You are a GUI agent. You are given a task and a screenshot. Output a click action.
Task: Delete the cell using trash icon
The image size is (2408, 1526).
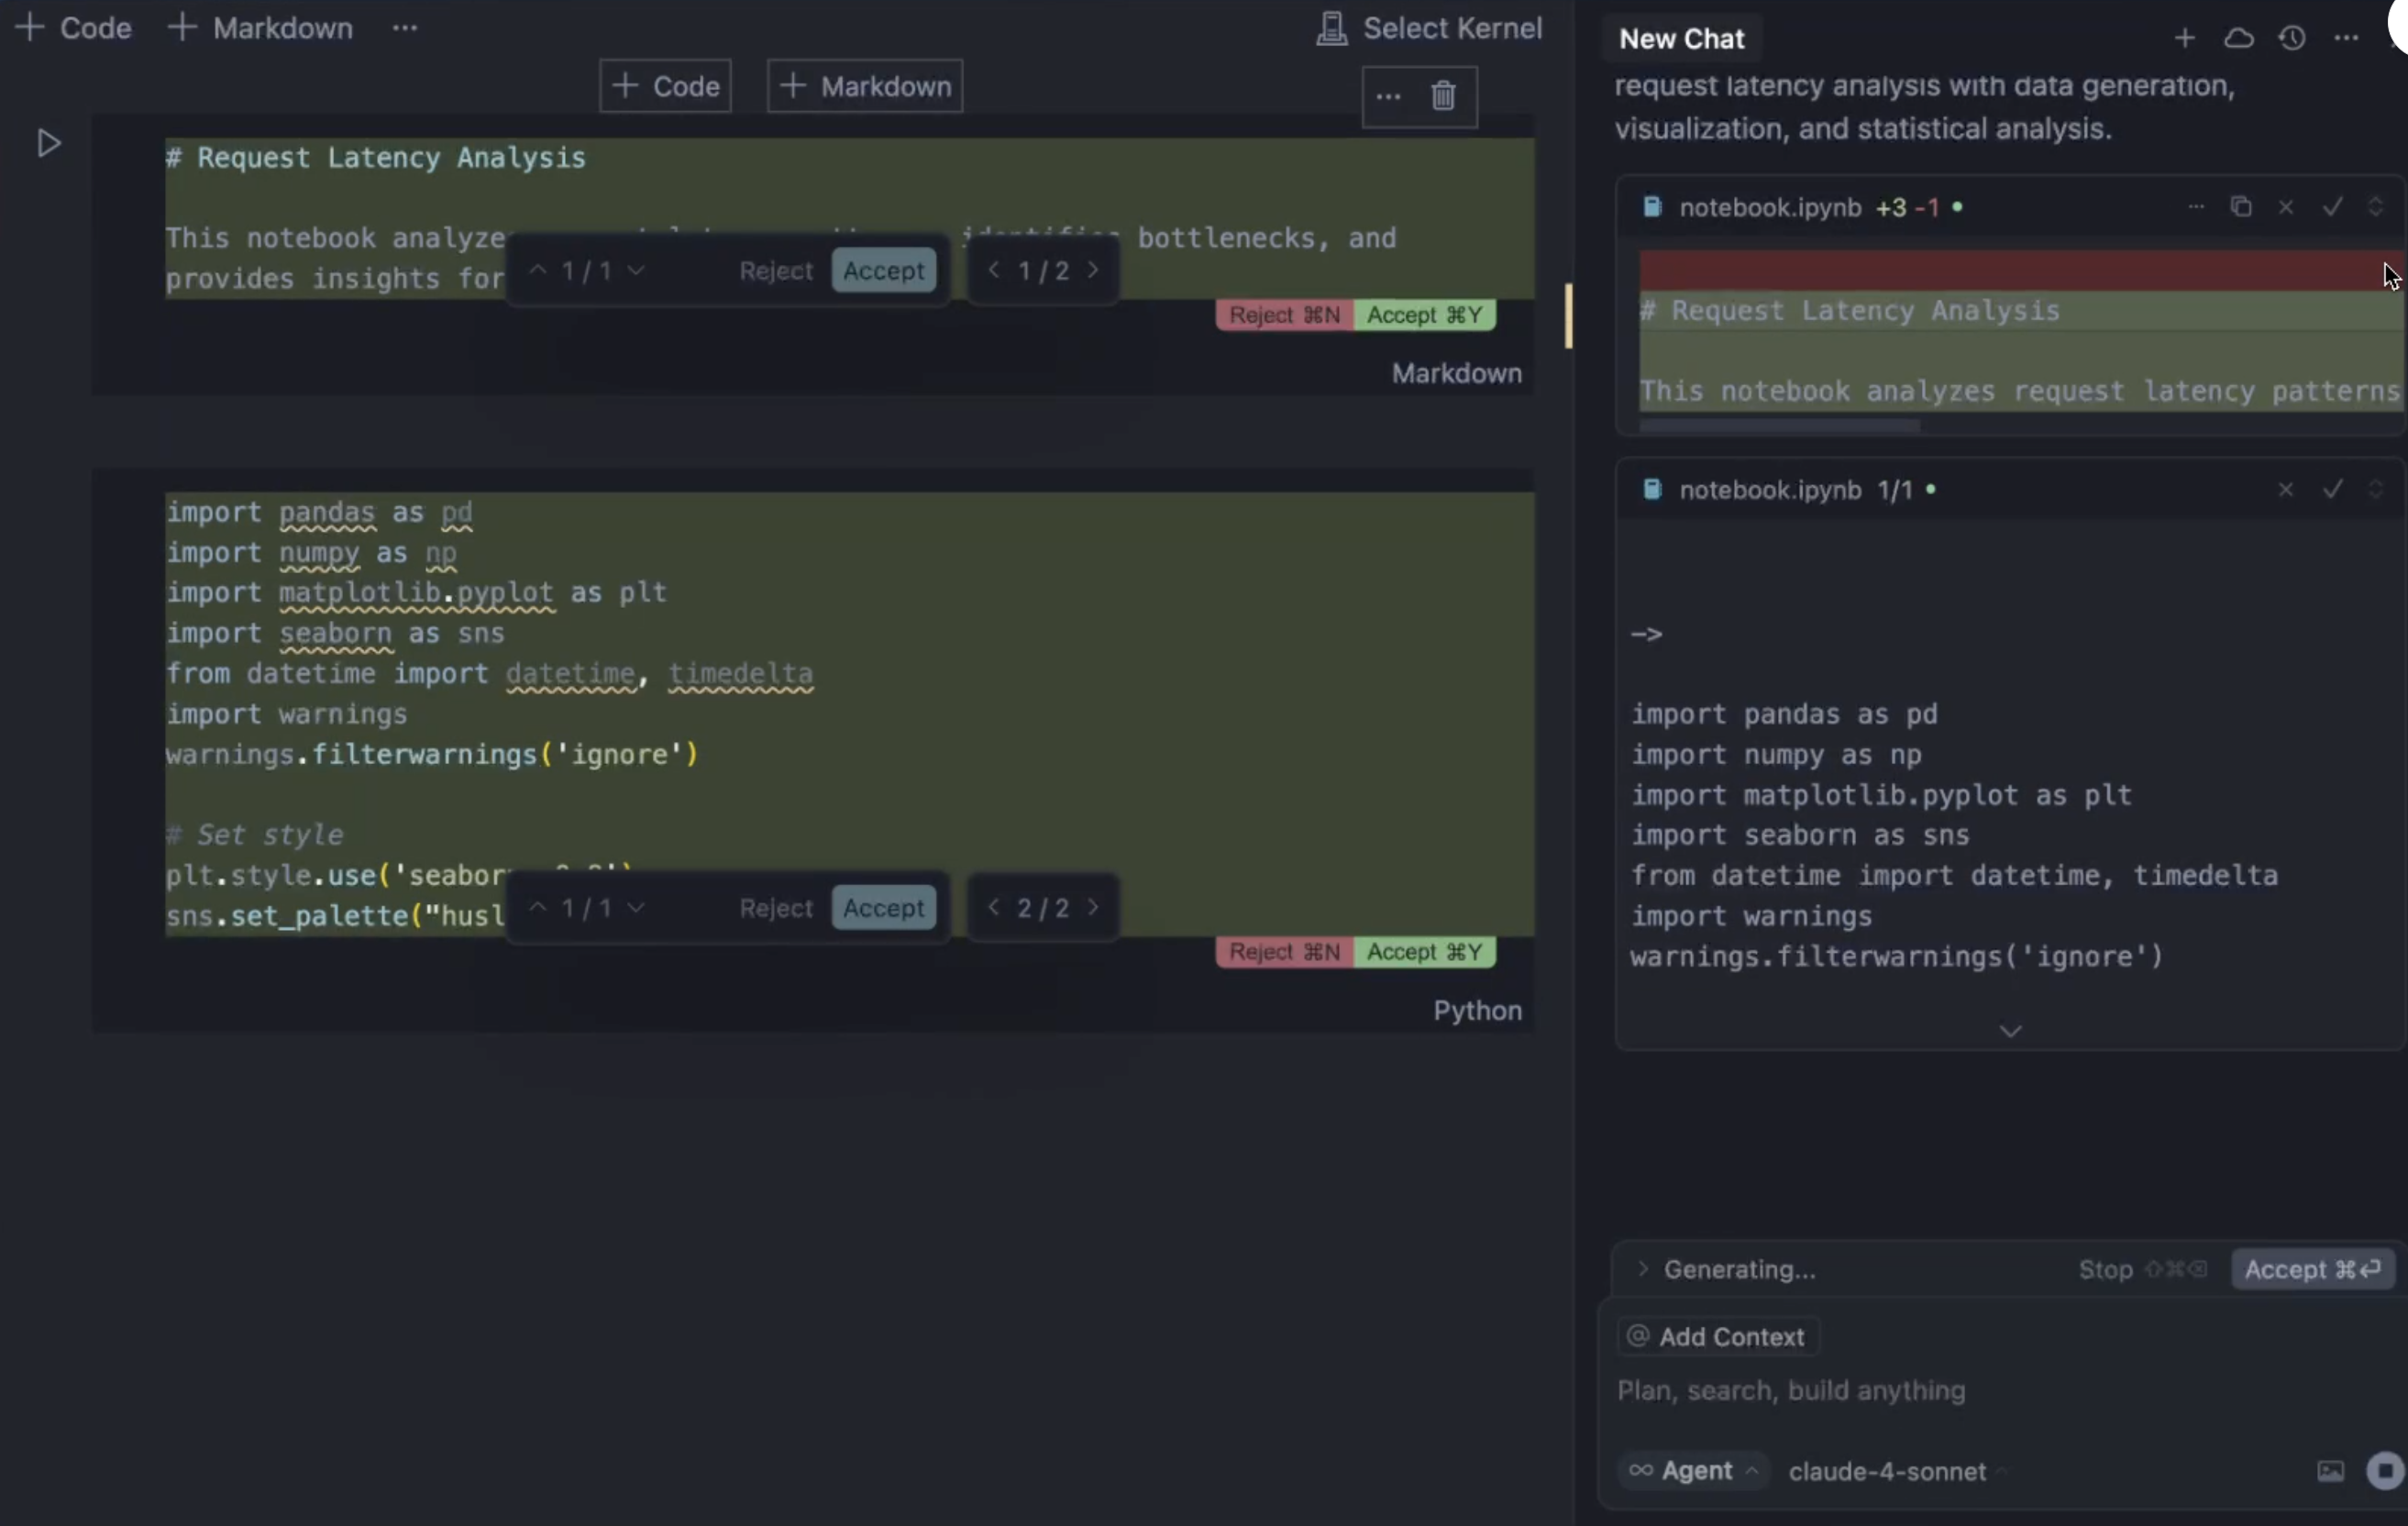click(1443, 96)
